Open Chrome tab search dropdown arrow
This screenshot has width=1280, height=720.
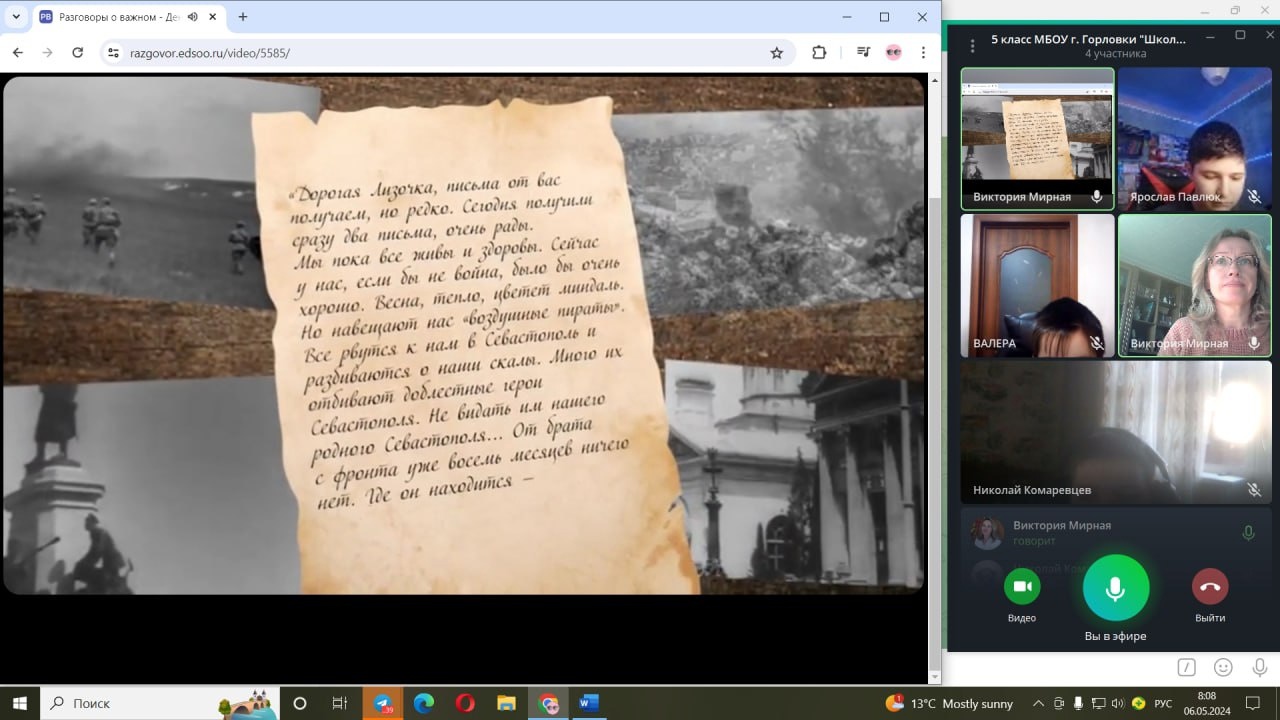[16, 17]
